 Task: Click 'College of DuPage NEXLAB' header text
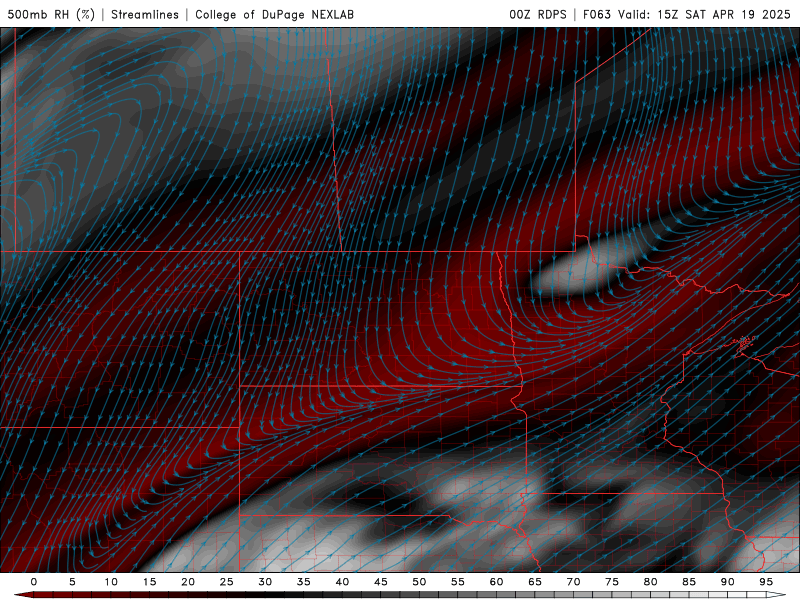(274, 15)
